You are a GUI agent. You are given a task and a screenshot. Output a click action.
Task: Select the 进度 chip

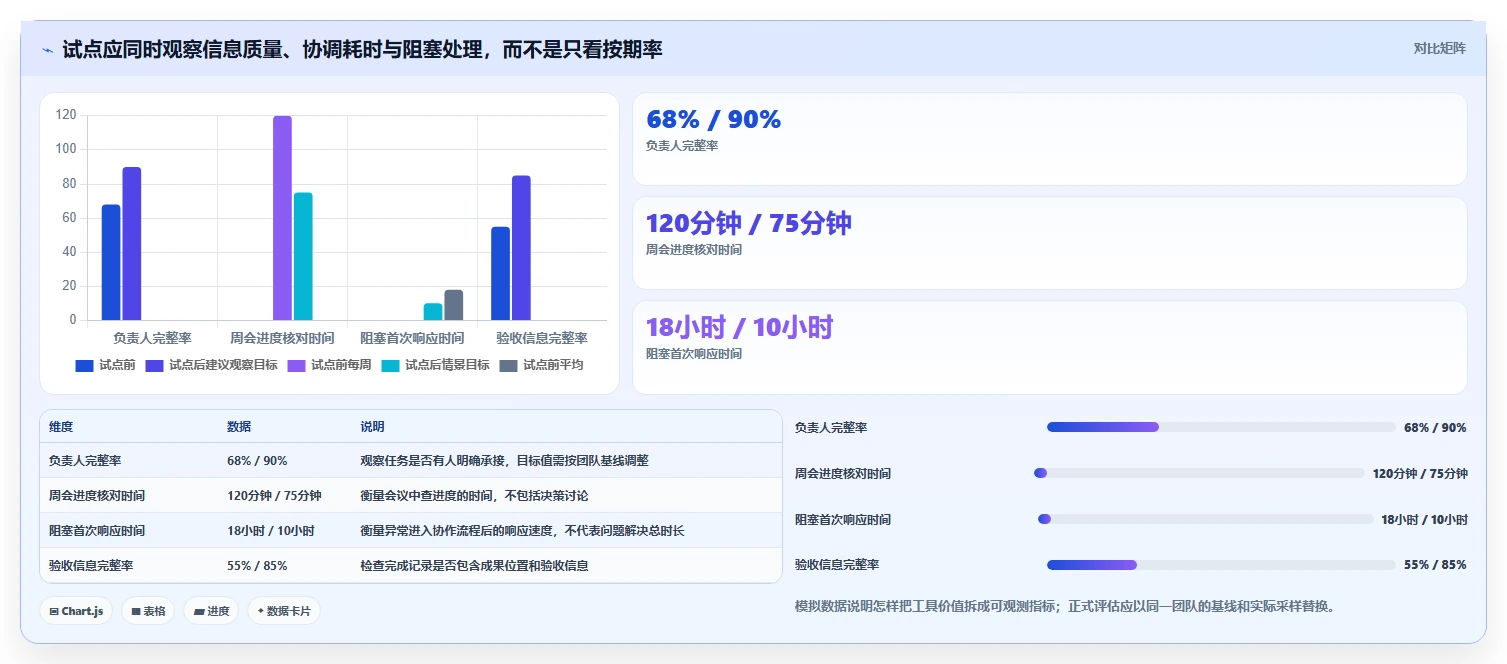click(x=211, y=611)
